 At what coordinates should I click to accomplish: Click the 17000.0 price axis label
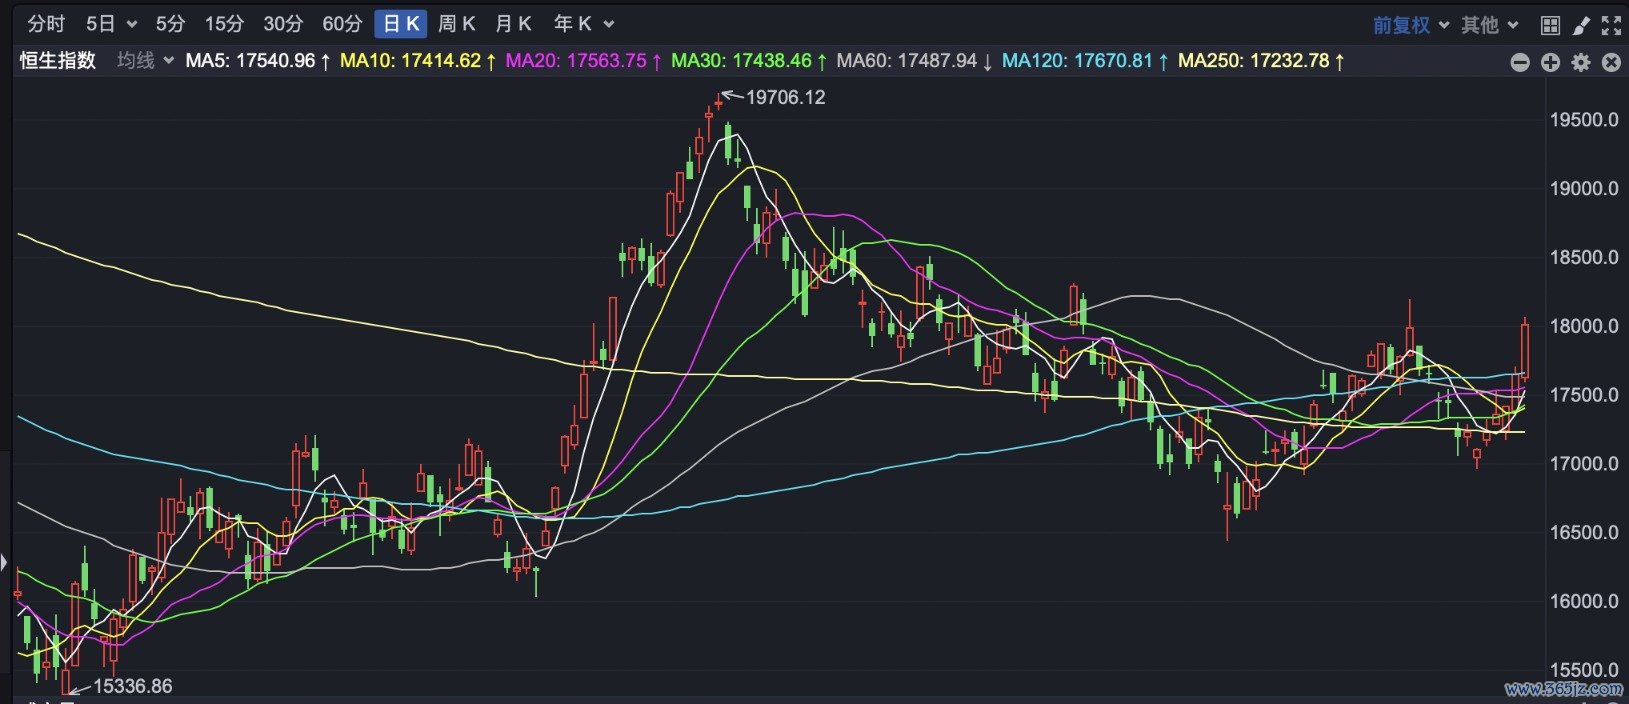point(1584,465)
